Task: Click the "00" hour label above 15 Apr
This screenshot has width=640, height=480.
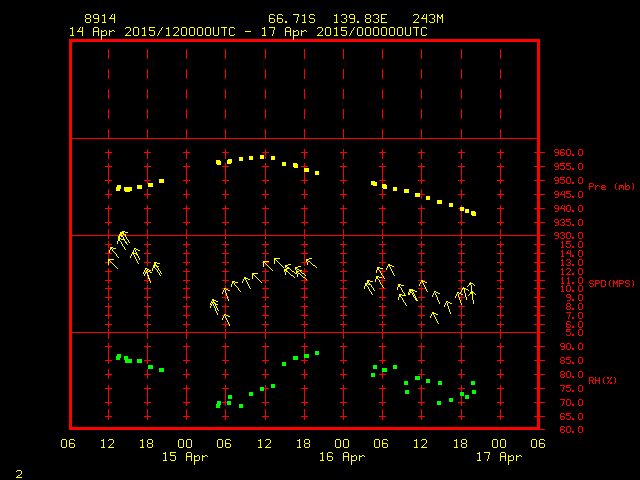Action: click(185, 443)
